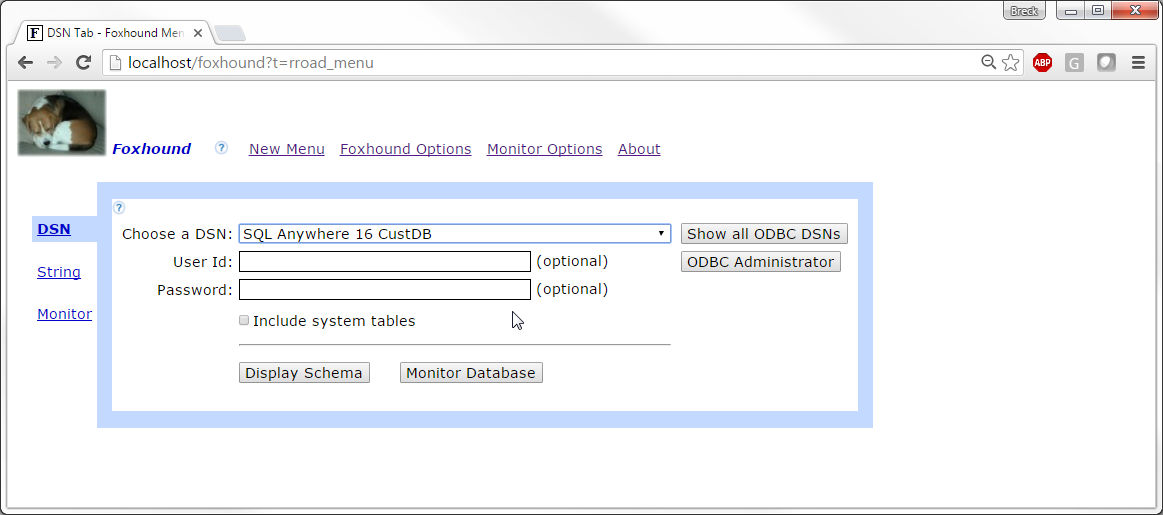Click the Breck user profile button
Screen dimensions: 1163x515
coord(1024,10)
